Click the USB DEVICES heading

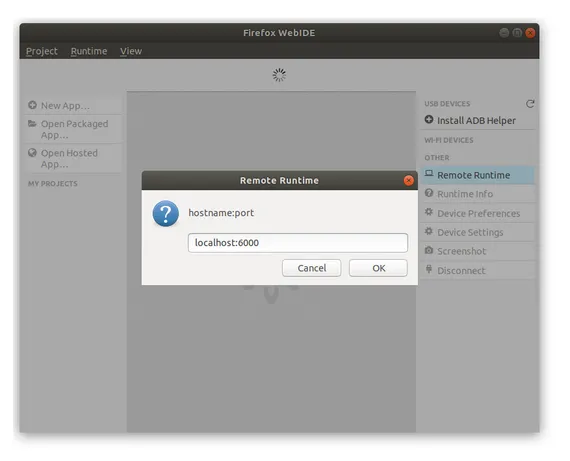pyautogui.click(x=447, y=104)
